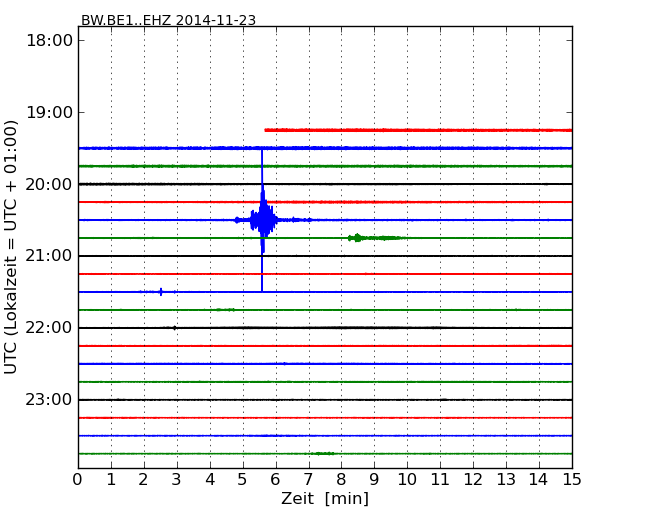Click x-axis tick label 4
The width and height of the screenshot is (650, 520).
tap(210, 480)
